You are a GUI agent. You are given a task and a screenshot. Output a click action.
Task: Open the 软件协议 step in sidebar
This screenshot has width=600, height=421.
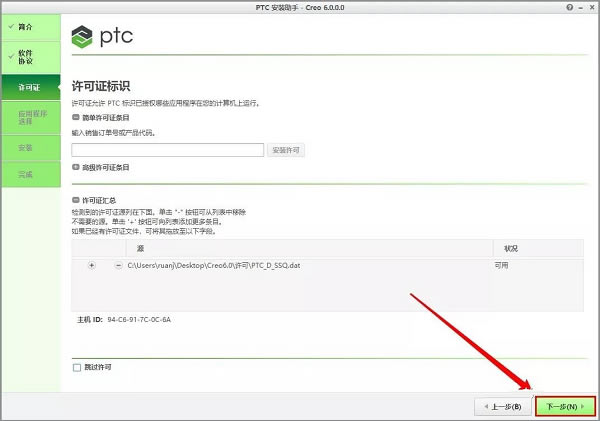pos(31,57)
